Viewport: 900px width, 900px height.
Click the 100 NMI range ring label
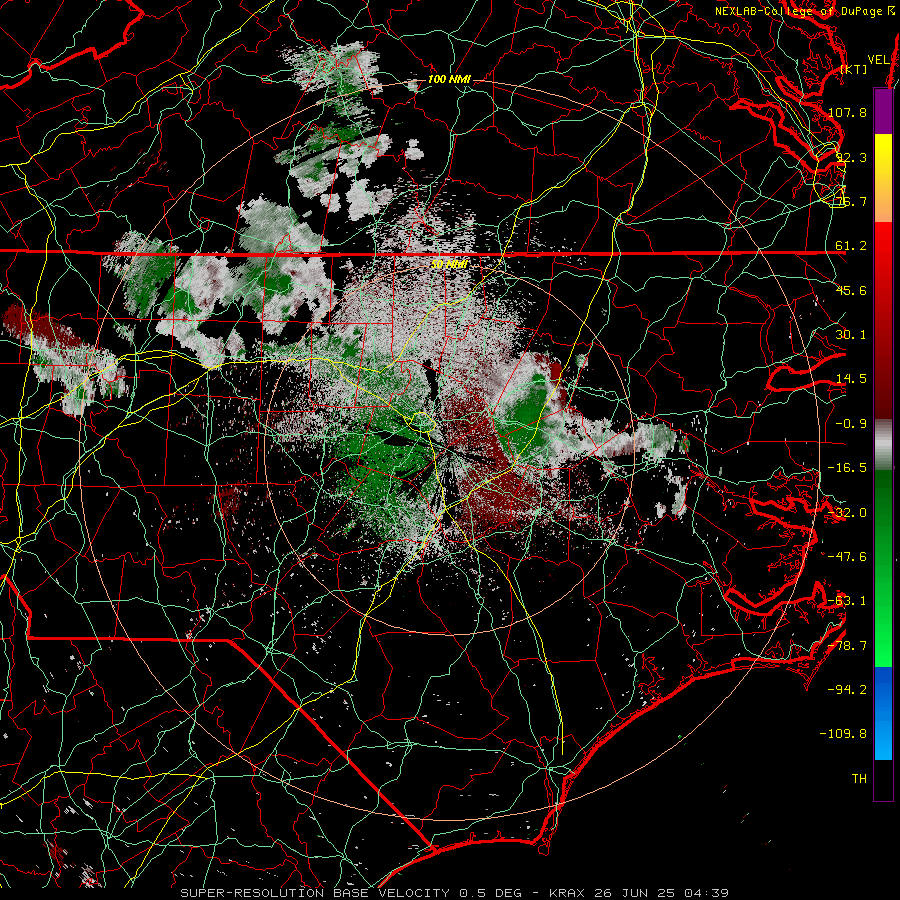click(449, 79)
